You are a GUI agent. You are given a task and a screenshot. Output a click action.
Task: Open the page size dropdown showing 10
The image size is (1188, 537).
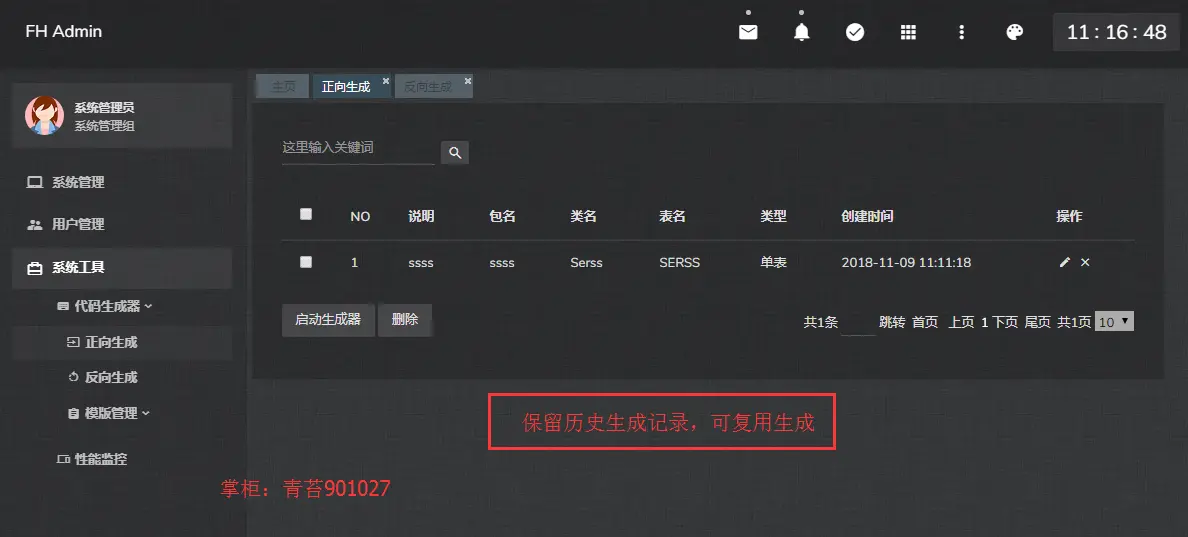coord(1114,322)
